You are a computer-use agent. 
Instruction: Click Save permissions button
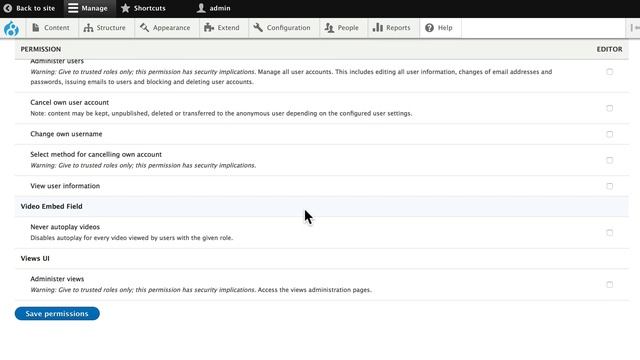click(x=57, y=313)
